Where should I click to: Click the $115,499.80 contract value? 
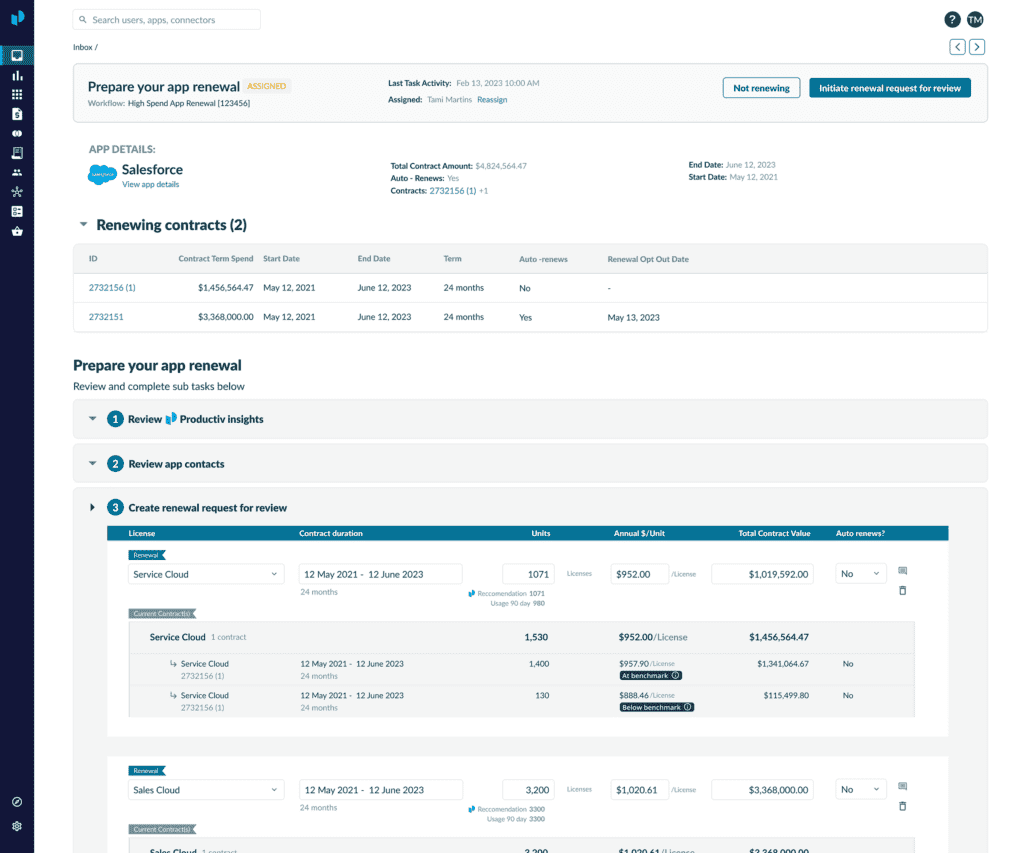[x=786, y=696]
